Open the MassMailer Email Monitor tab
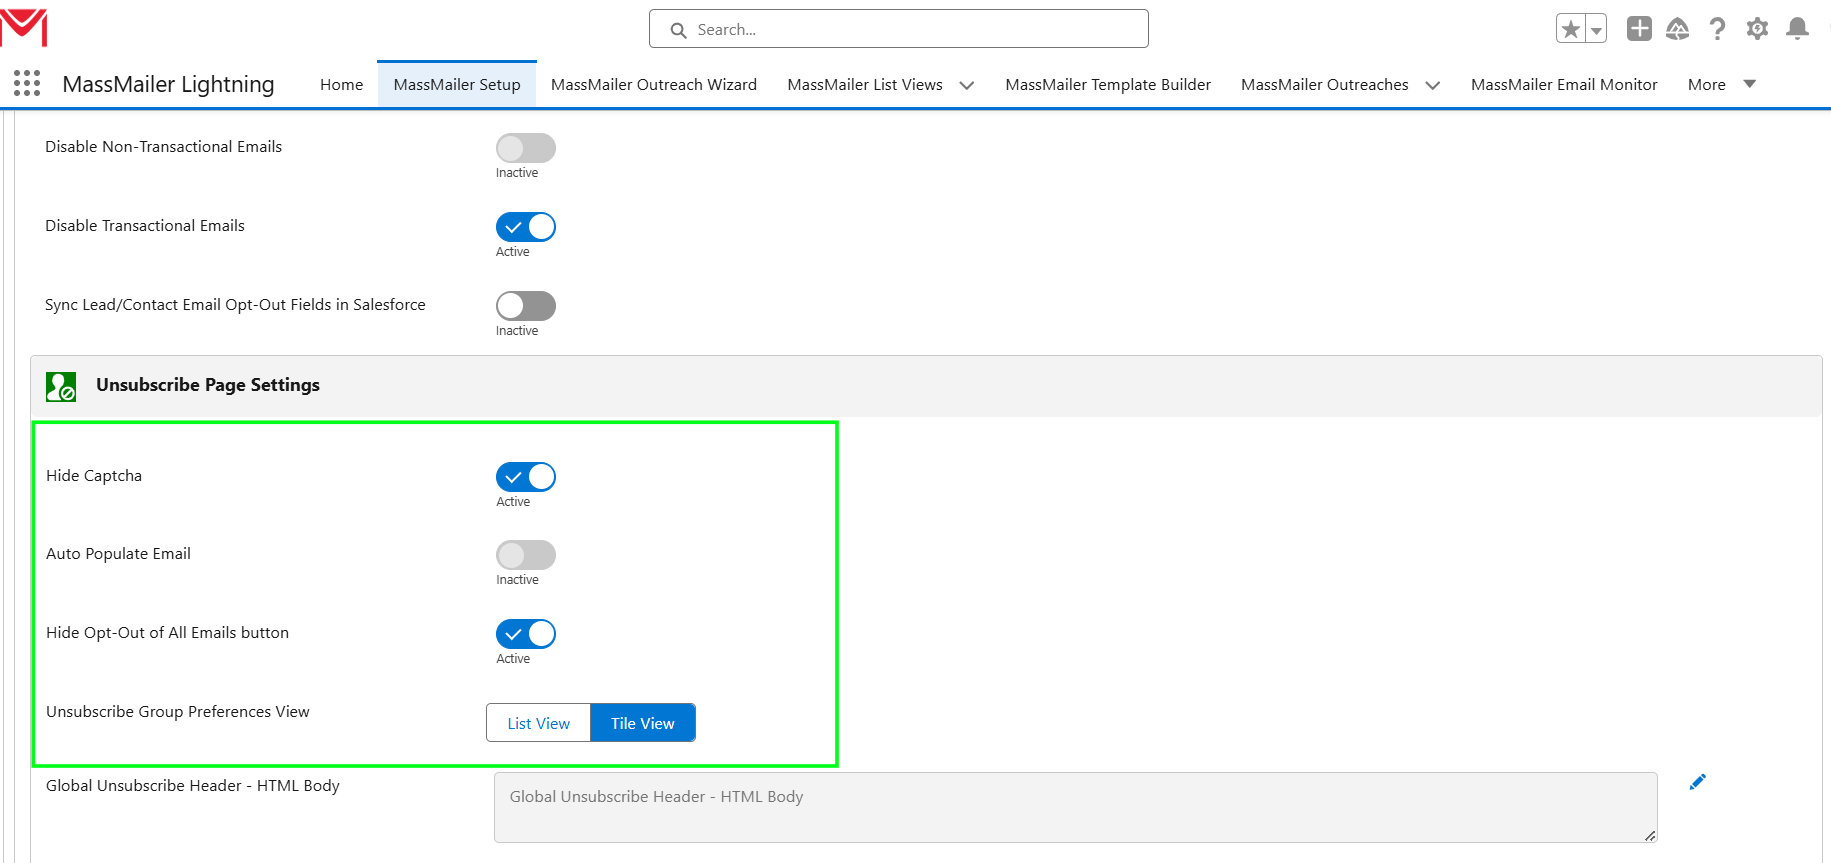This screenshot has width=1831, height=863. pyautogui.click(x=1564, y=84)
